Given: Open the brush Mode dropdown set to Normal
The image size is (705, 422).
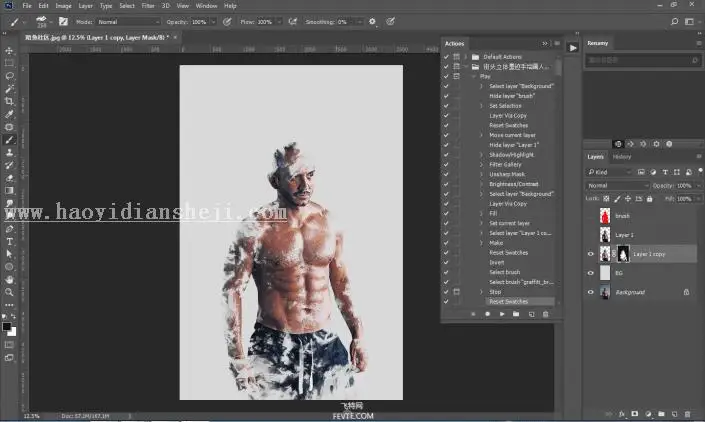Looking at the screenshot, I should [x=128, y=22].
